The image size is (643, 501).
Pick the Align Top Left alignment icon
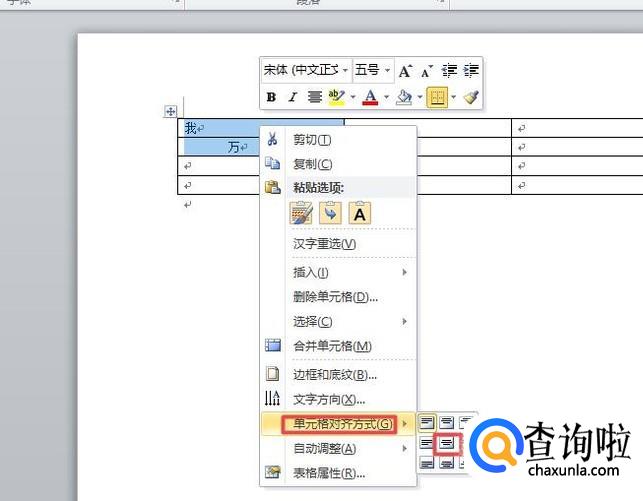(x=428, y=422)
